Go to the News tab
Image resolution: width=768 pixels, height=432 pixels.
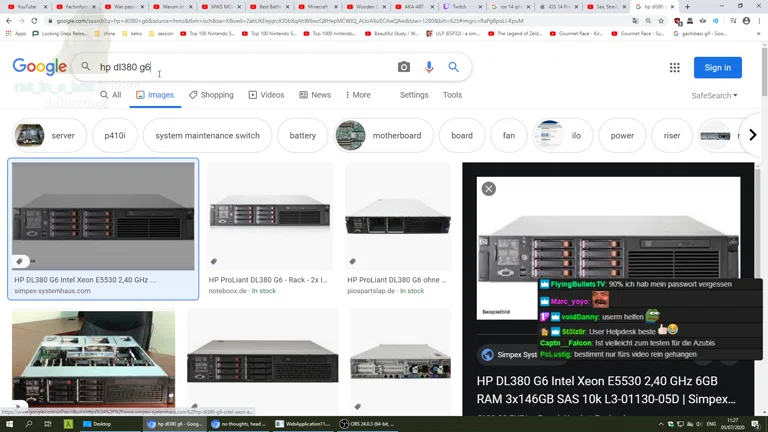[315, 95]
